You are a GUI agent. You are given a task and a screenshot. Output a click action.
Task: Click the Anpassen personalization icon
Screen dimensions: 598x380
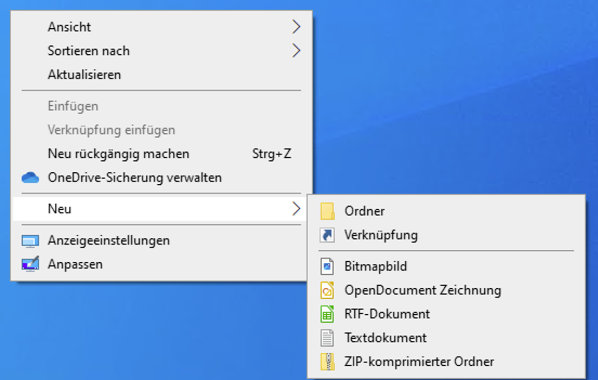[x=30, y=264]
